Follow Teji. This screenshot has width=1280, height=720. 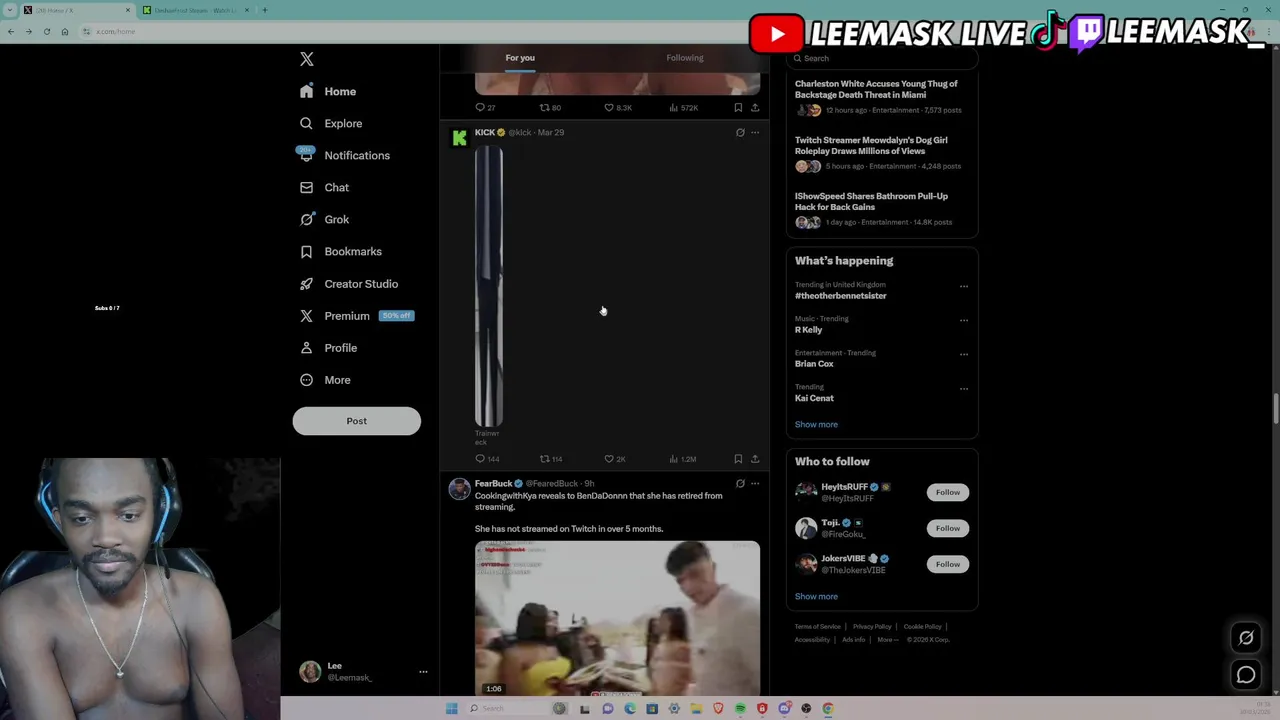948,528
